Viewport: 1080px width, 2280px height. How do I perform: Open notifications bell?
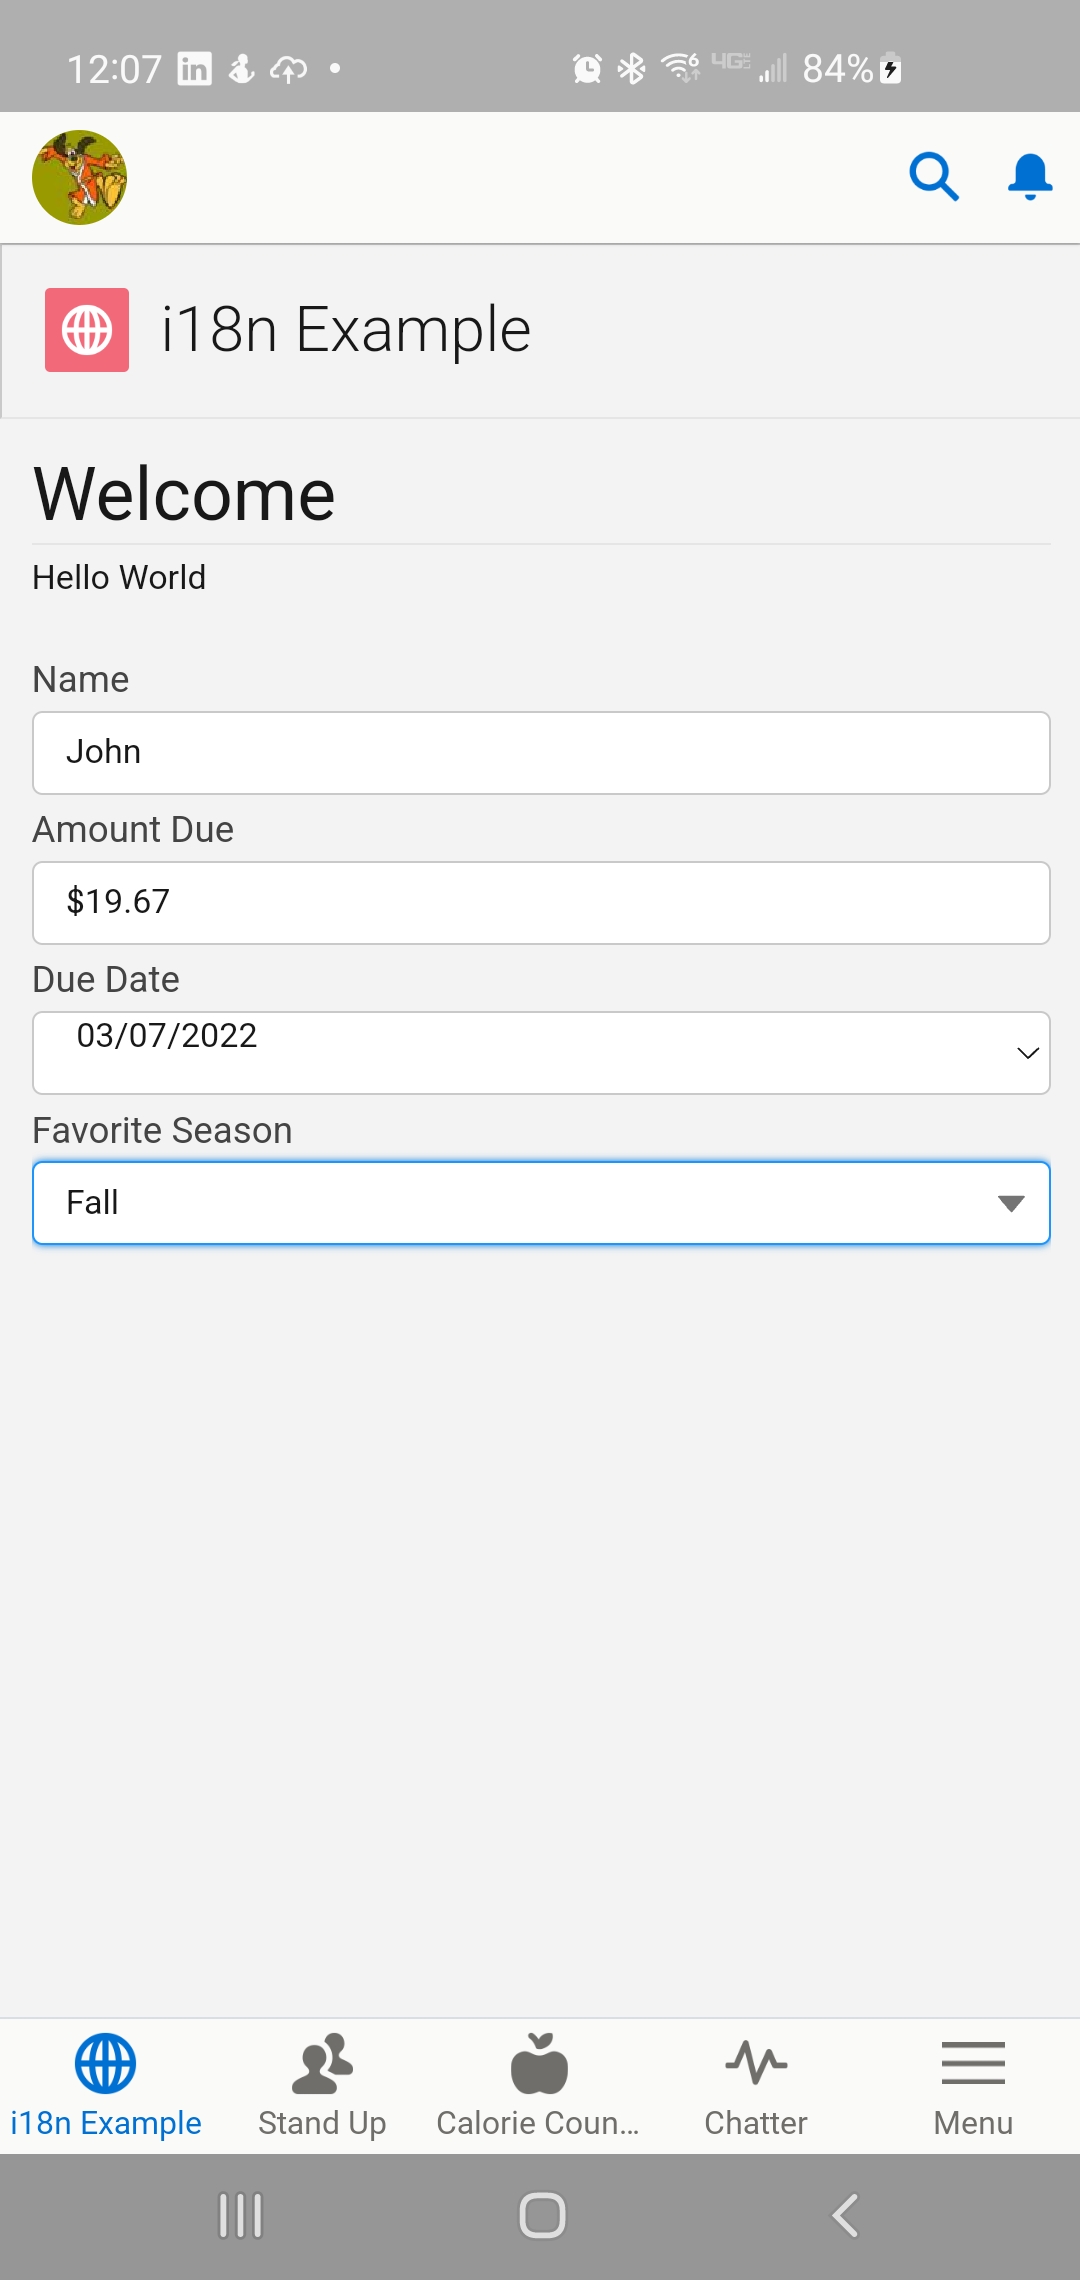pyautogui.click(x=1029, y=177)
